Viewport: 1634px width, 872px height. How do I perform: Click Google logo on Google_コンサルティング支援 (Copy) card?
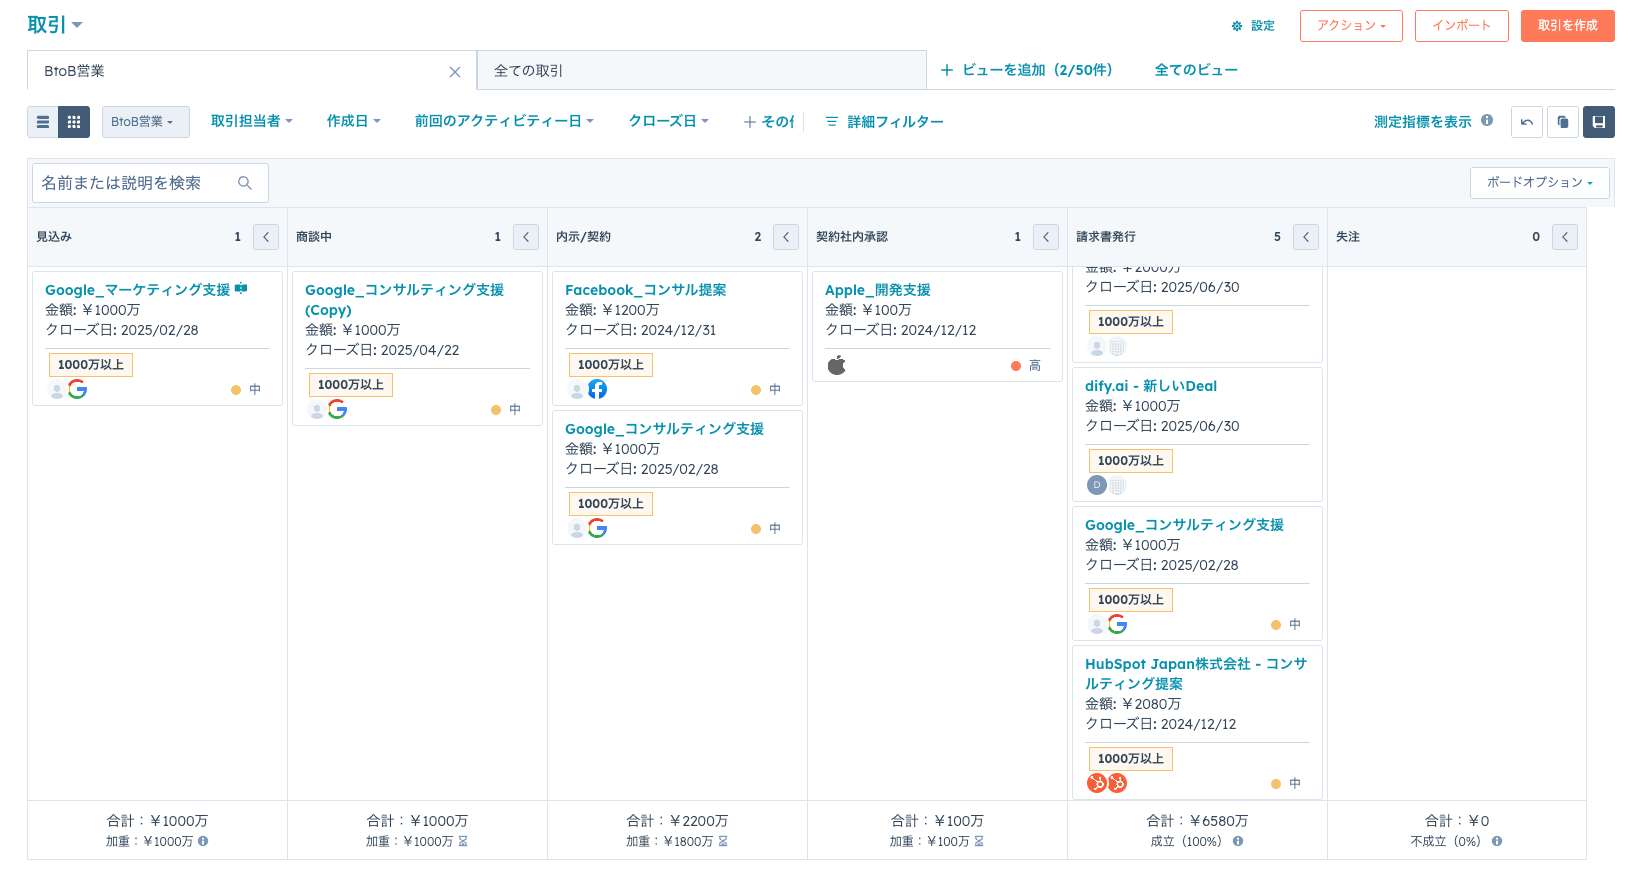click(x=337, y=409)
